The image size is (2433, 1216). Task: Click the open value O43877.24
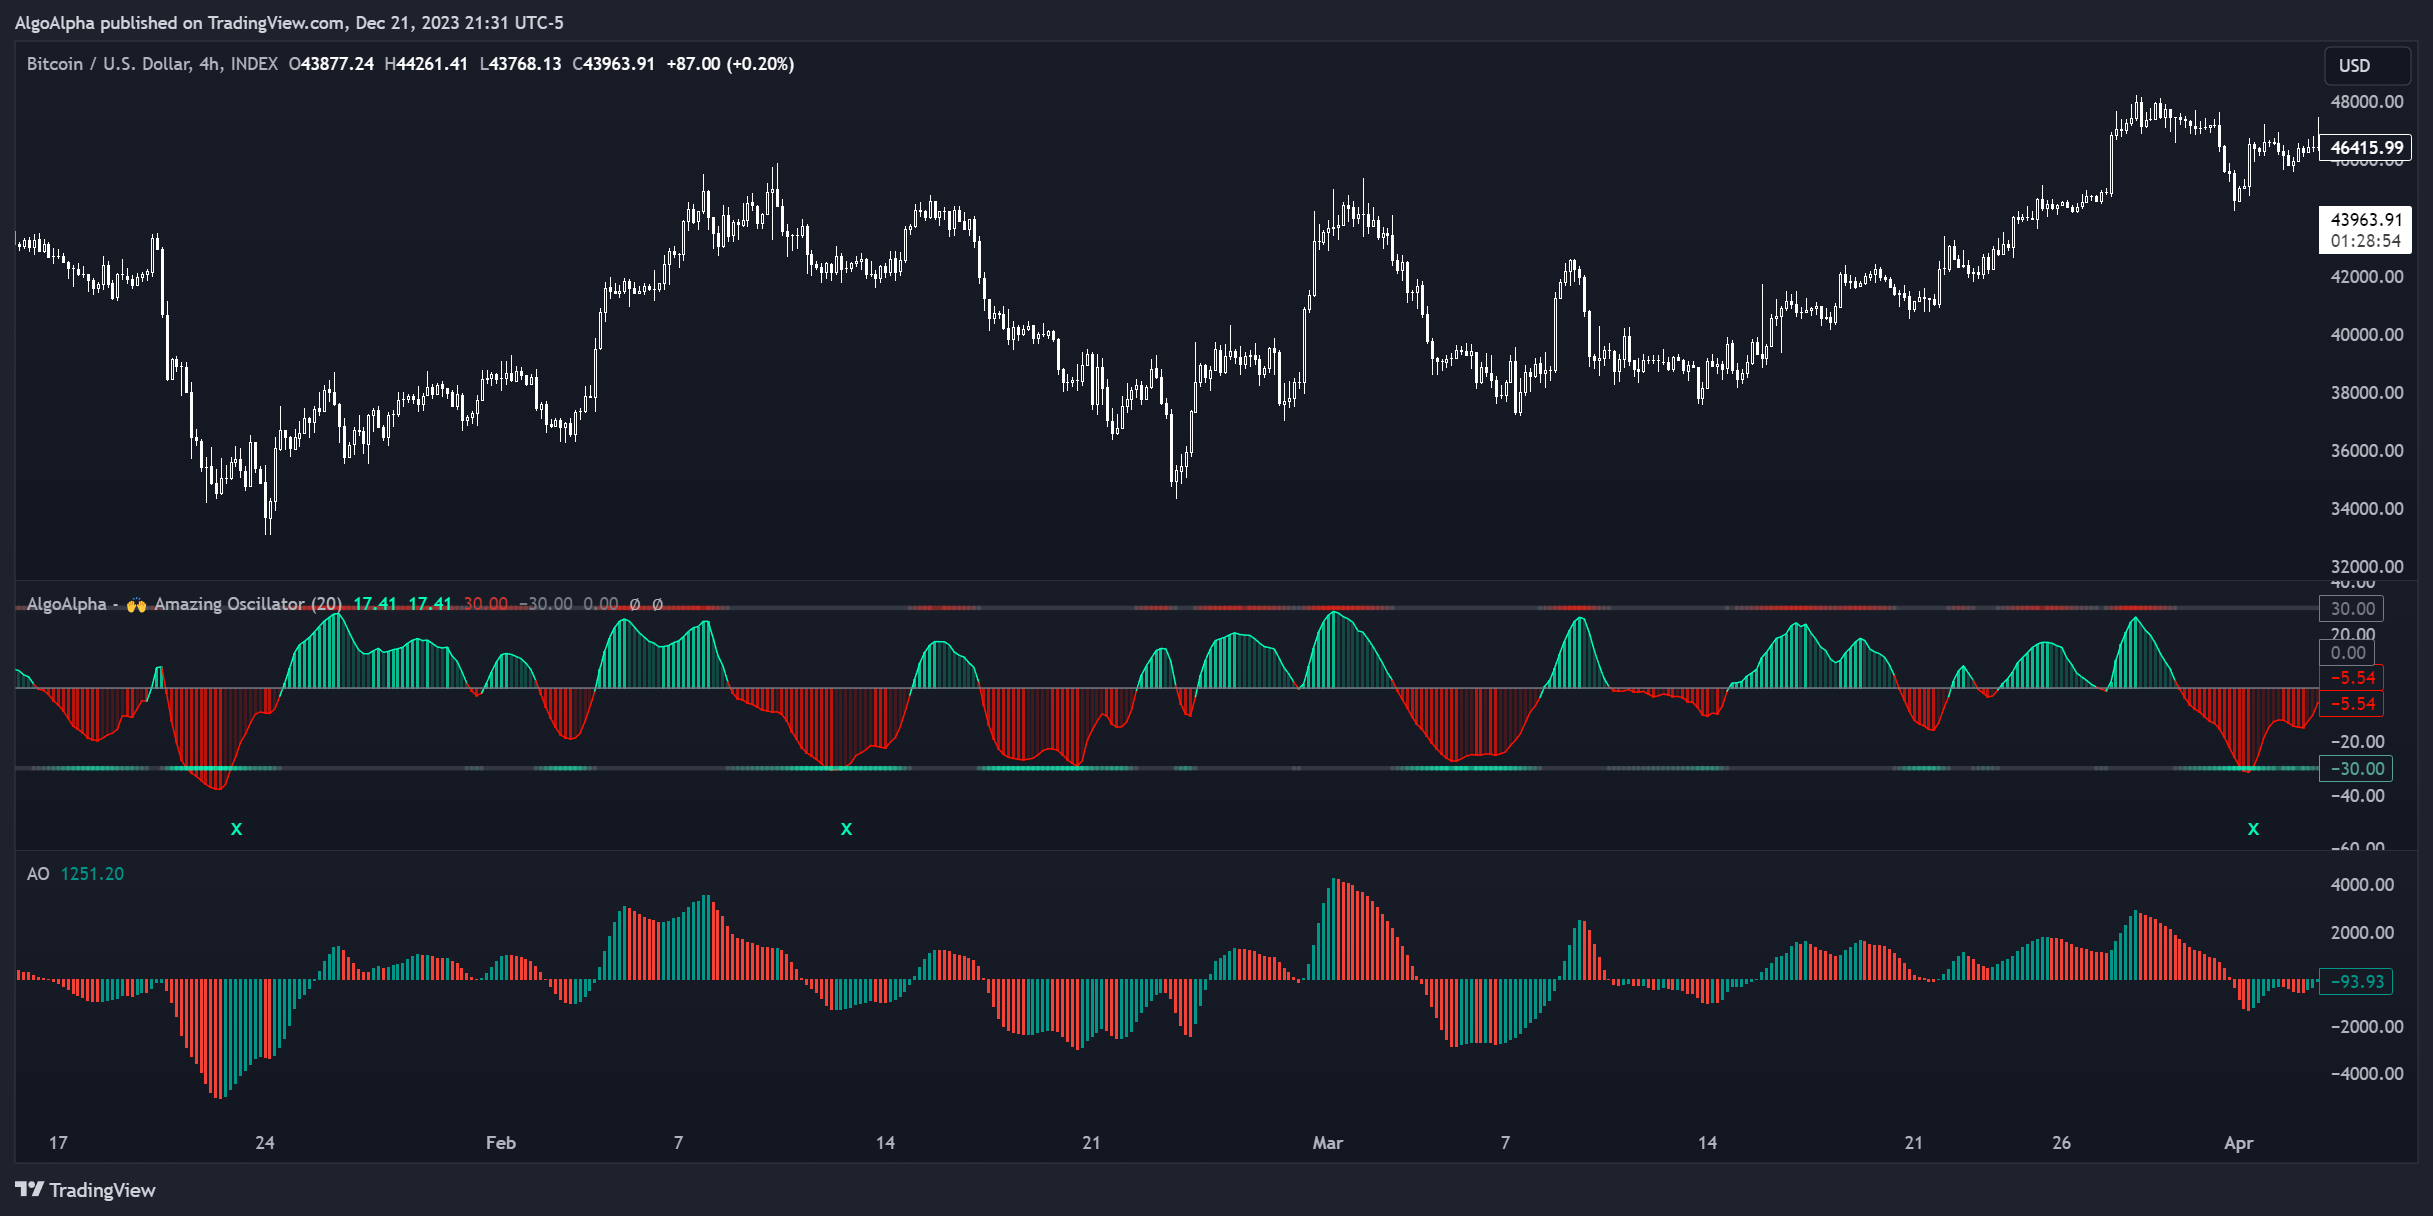click(x=331, y=64)
